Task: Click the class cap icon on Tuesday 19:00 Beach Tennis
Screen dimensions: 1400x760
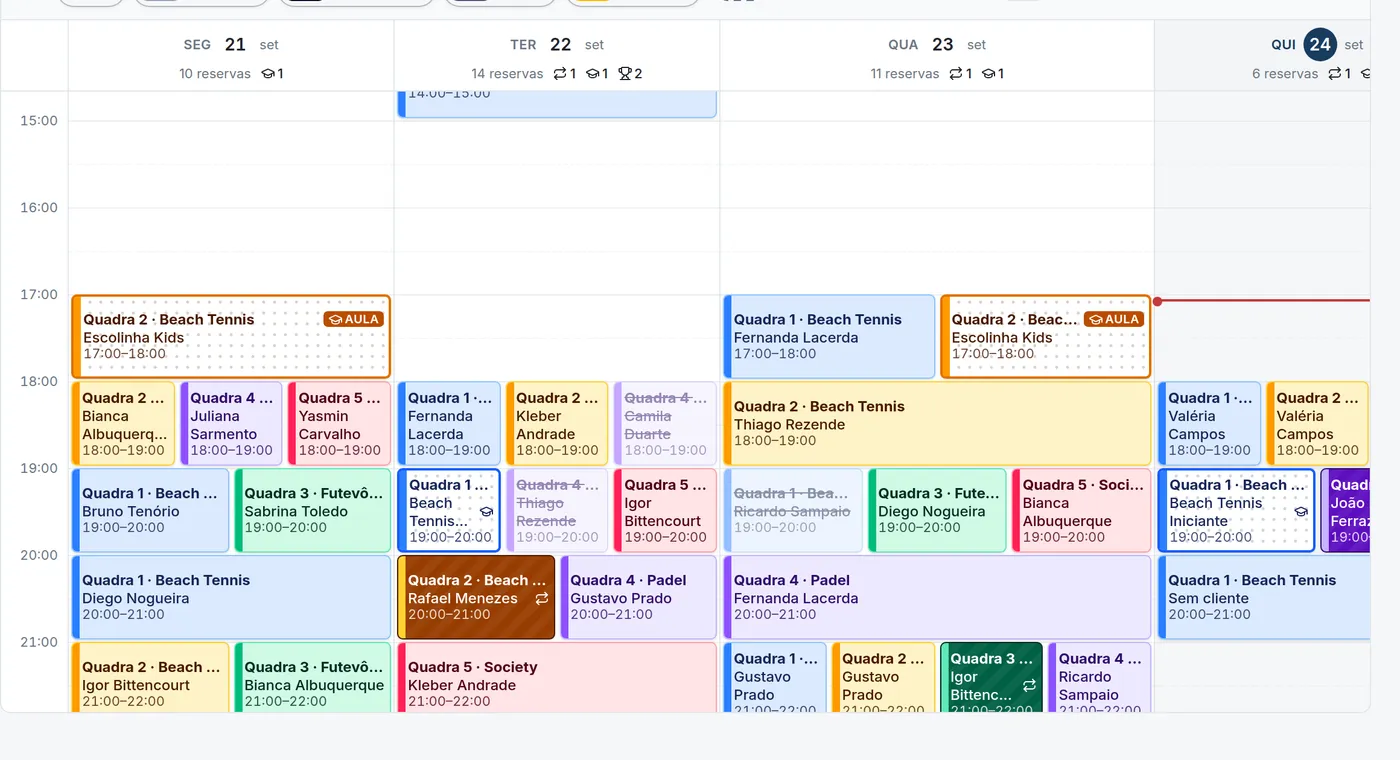Action: coord(486,511)
